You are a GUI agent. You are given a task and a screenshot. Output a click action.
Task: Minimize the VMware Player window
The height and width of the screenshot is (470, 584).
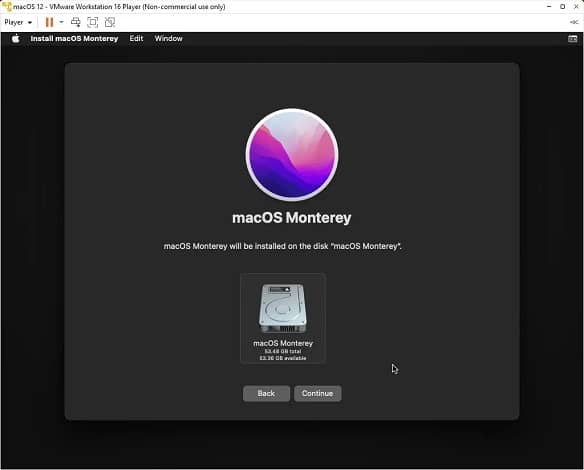click(549, 6)
